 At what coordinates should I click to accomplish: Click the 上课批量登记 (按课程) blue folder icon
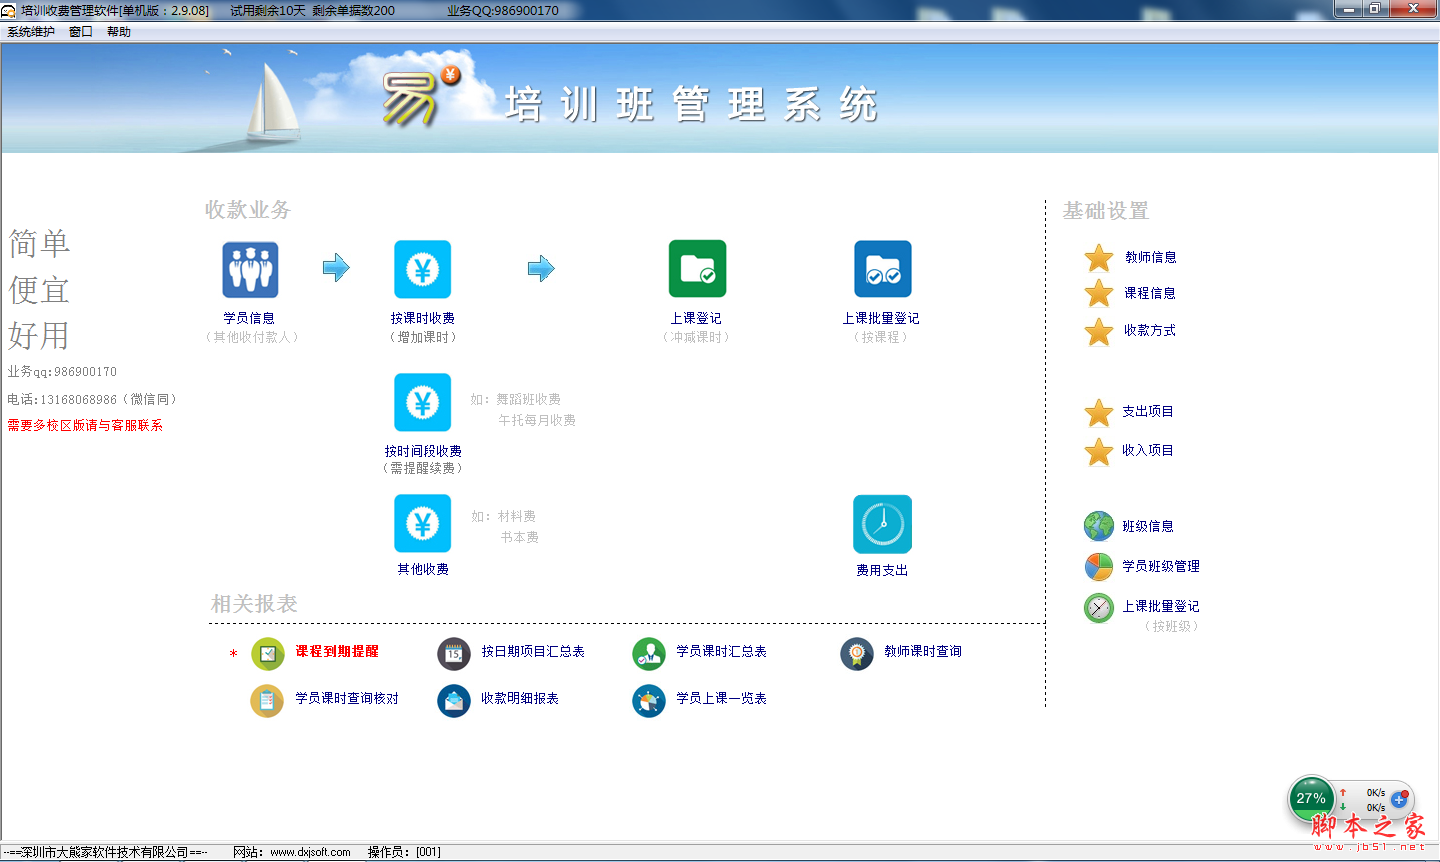[x=882, y=269]
